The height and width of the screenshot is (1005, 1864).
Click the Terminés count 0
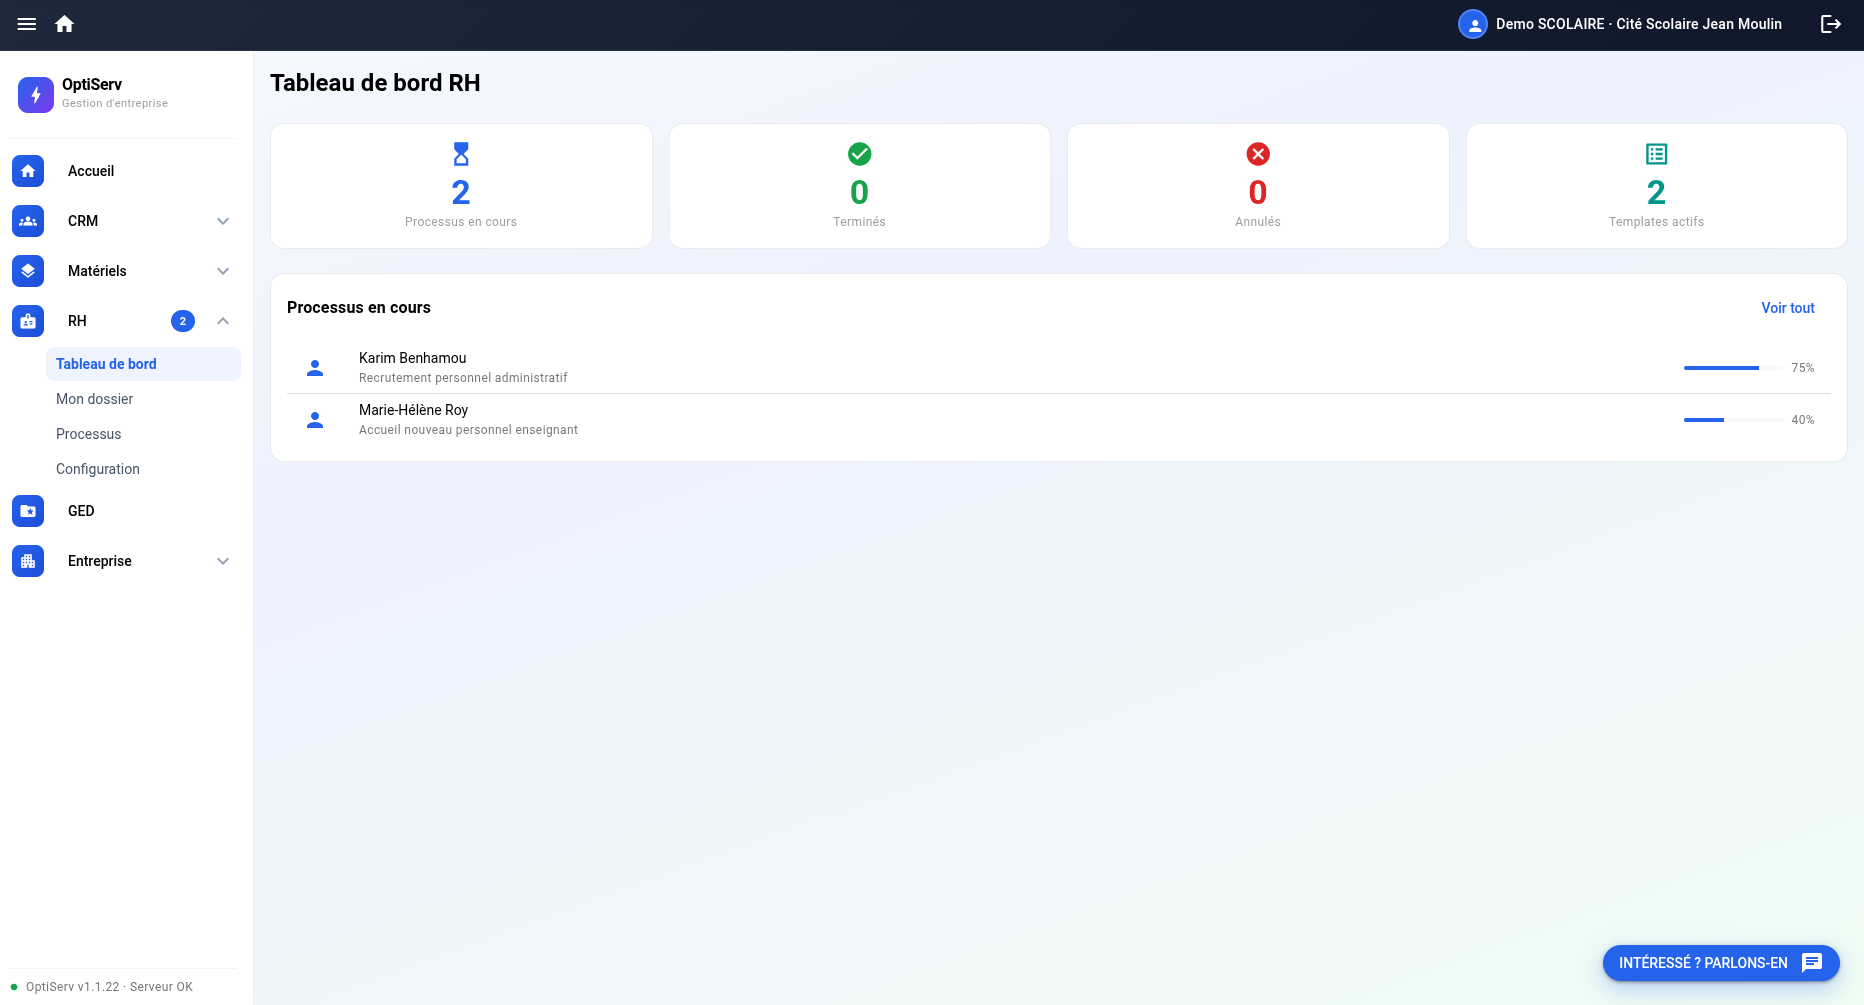pyautogui.click(x=860, y=192)
